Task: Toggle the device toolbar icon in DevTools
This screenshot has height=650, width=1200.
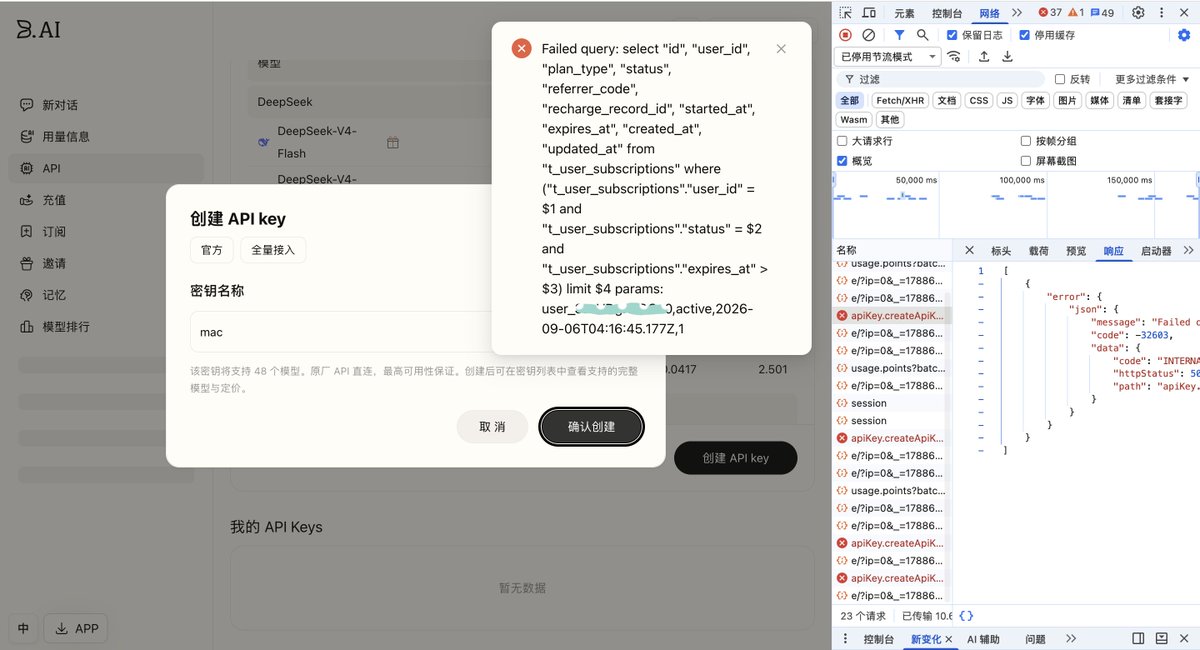Action: 869,13
